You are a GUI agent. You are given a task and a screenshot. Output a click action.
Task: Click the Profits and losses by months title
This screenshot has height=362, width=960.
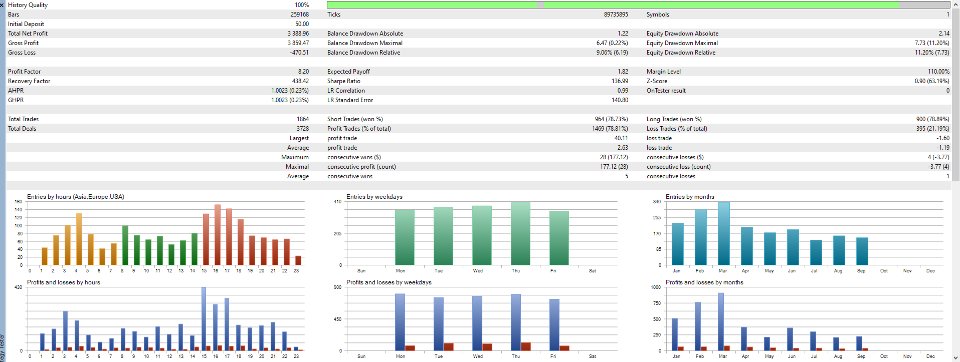click(x=705, y=282)
